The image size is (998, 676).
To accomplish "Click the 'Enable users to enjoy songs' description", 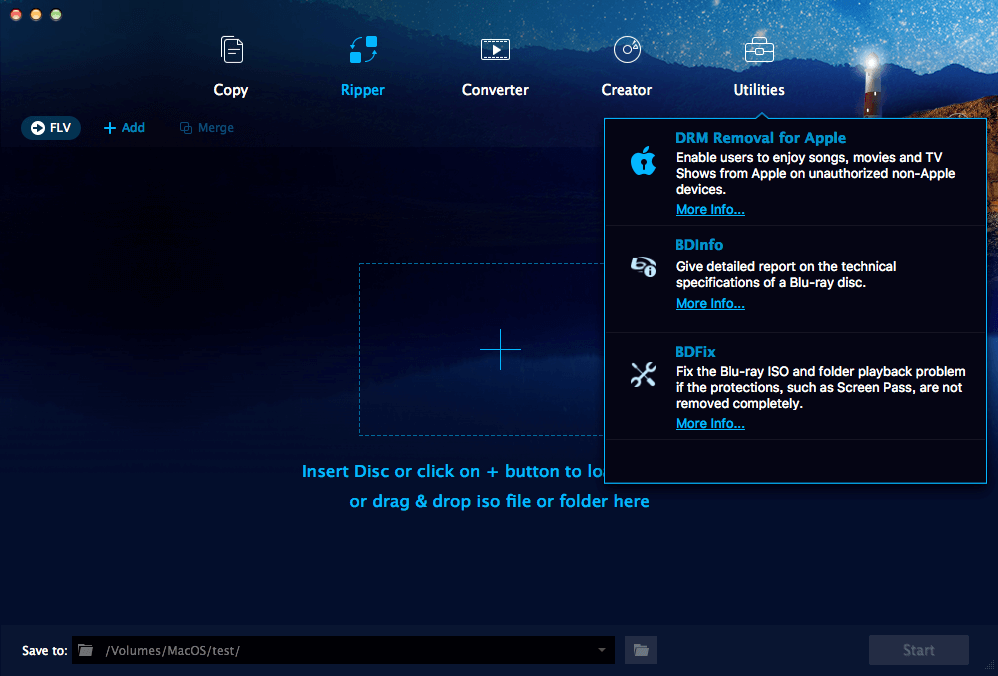I will pyautogui.click(x=815, y=173).
